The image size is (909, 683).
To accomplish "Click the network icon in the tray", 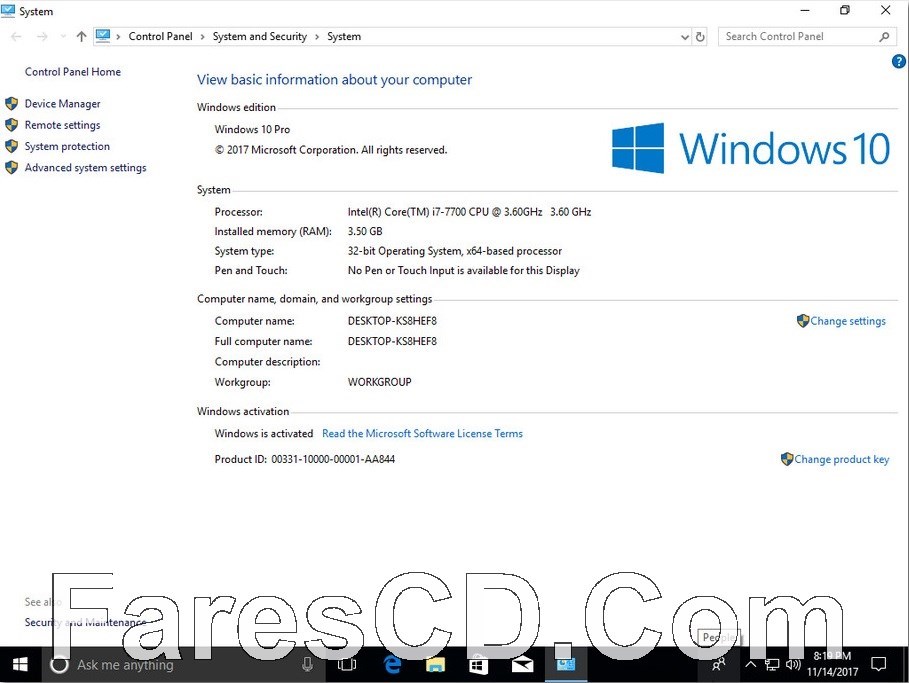I will point(772,664).
